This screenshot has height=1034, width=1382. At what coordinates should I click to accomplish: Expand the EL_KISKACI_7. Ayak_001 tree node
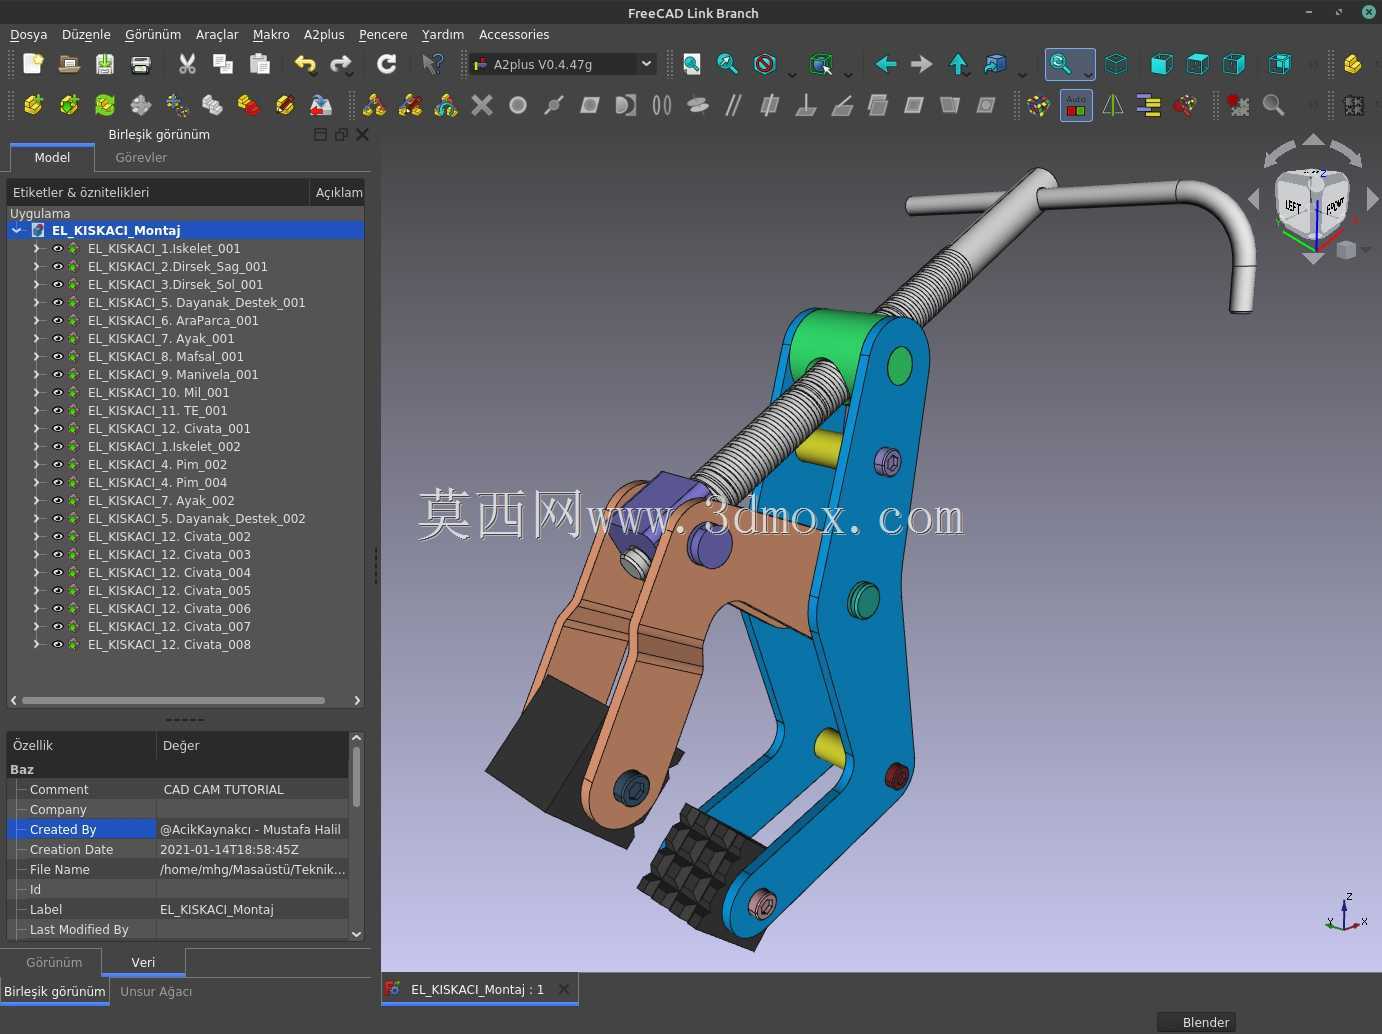click(x=37, y=339)
